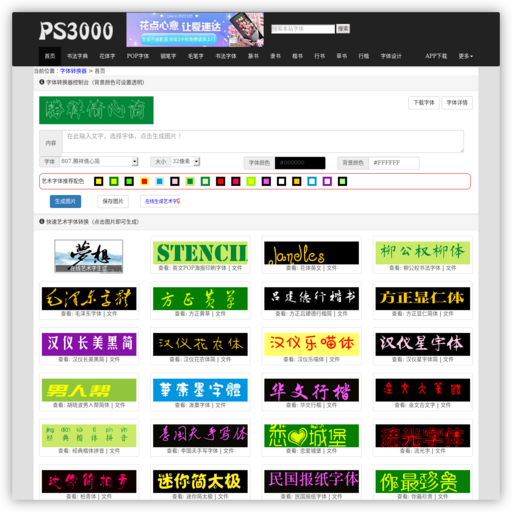Select the 方正显仁体 font sample
The width and height of the screenshot is (512, 512).
point(423,299)
